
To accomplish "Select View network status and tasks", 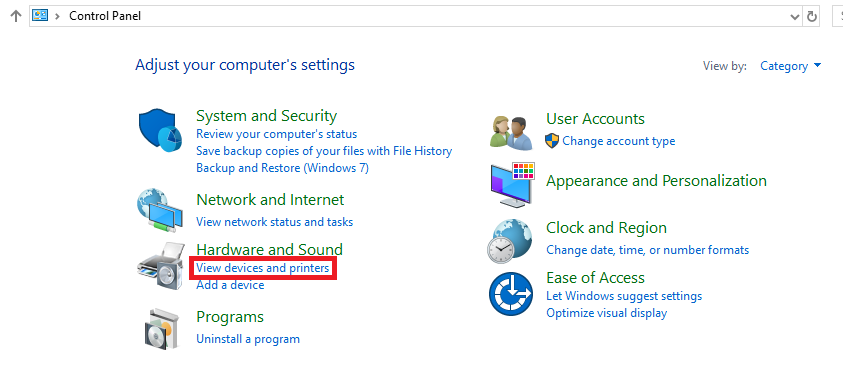I will 275,221.
